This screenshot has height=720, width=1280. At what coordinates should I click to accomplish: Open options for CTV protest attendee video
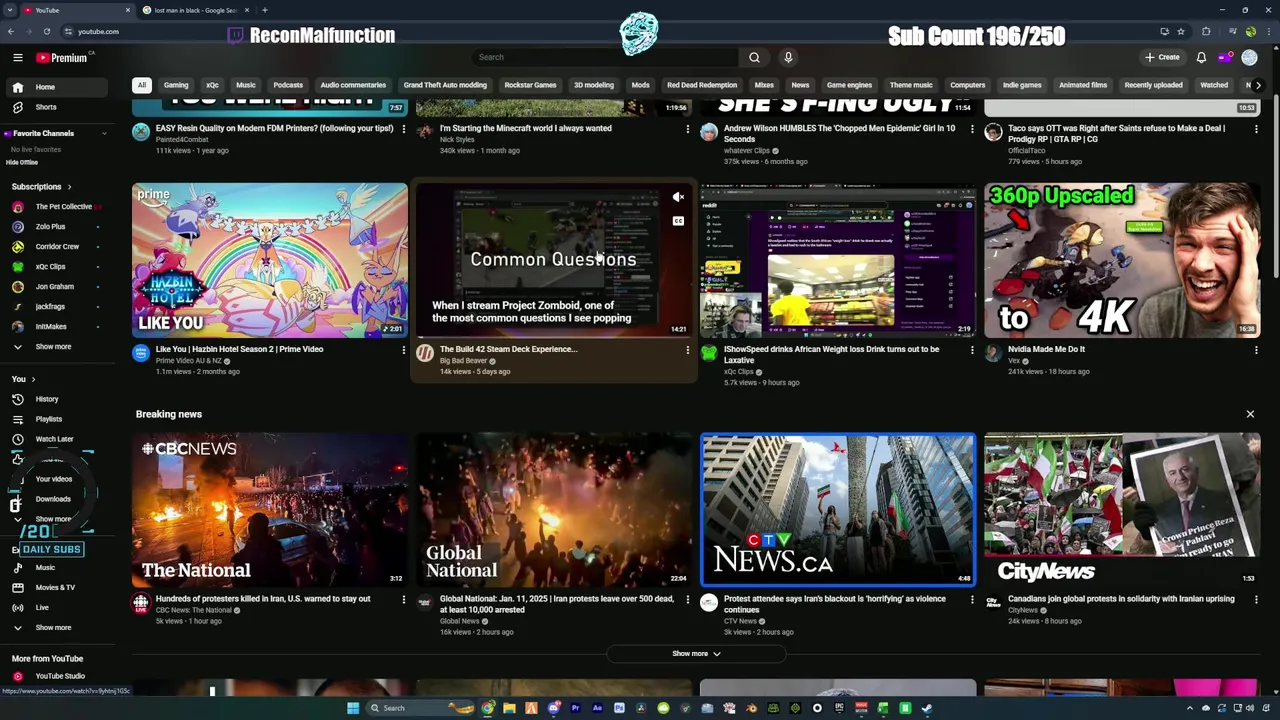coord(971,600)
